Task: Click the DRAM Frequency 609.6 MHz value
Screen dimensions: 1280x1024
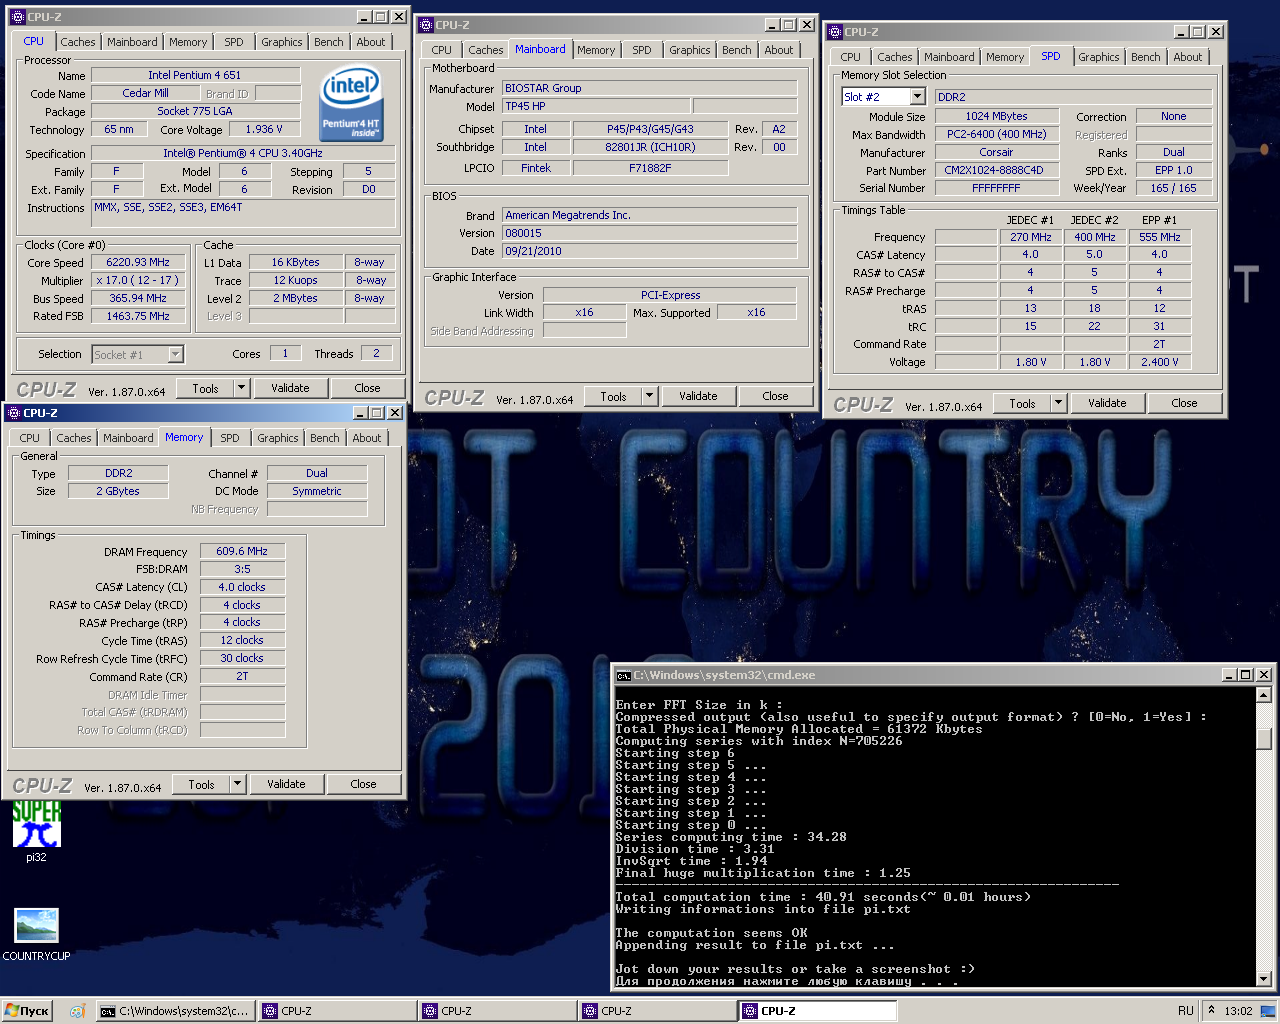Action: 242,551
